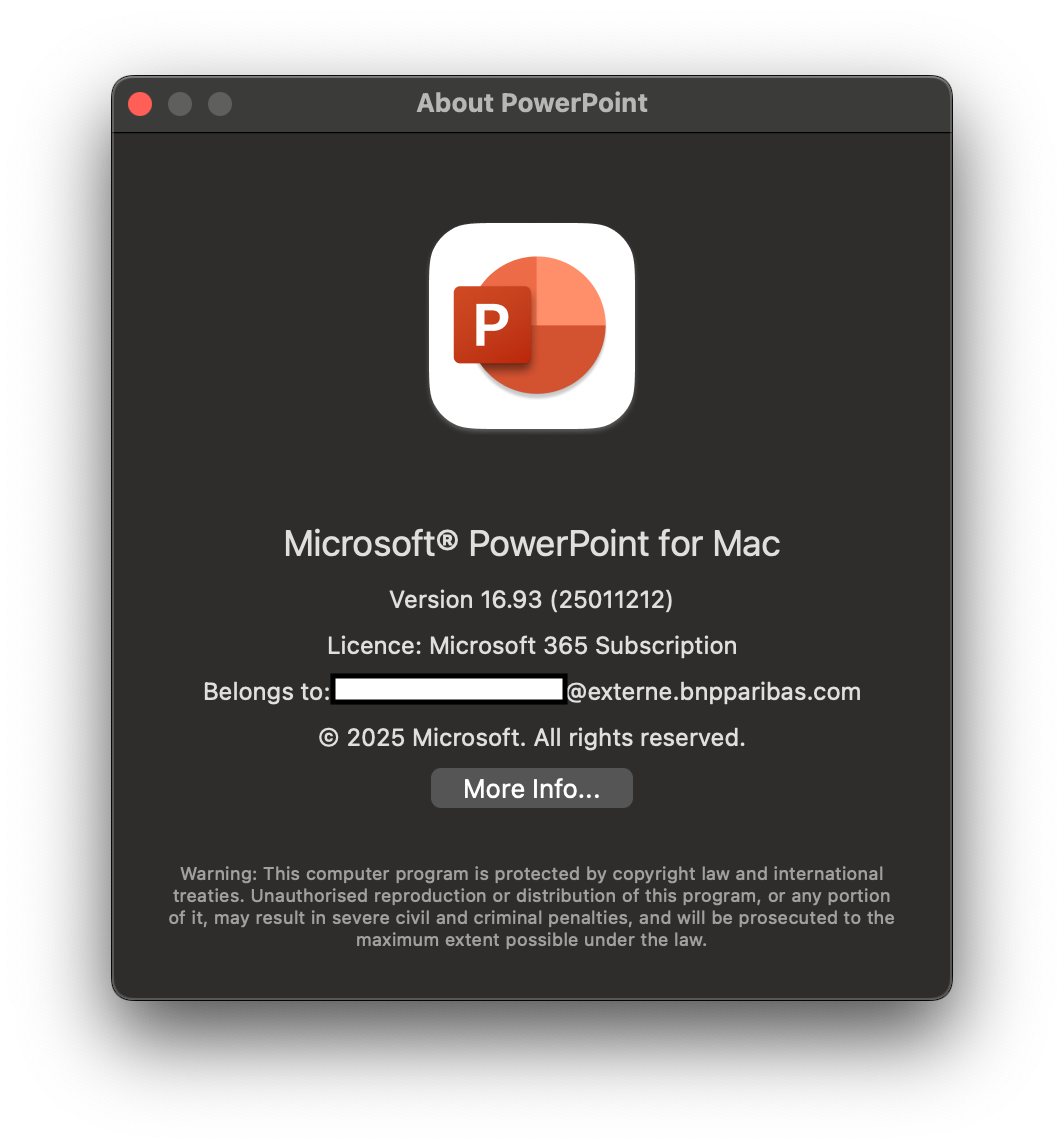This screenshot has height=1148, width=1064.
Task: Click the Microsoft PowerPoint for Mac heading
Action: point(532,544)
